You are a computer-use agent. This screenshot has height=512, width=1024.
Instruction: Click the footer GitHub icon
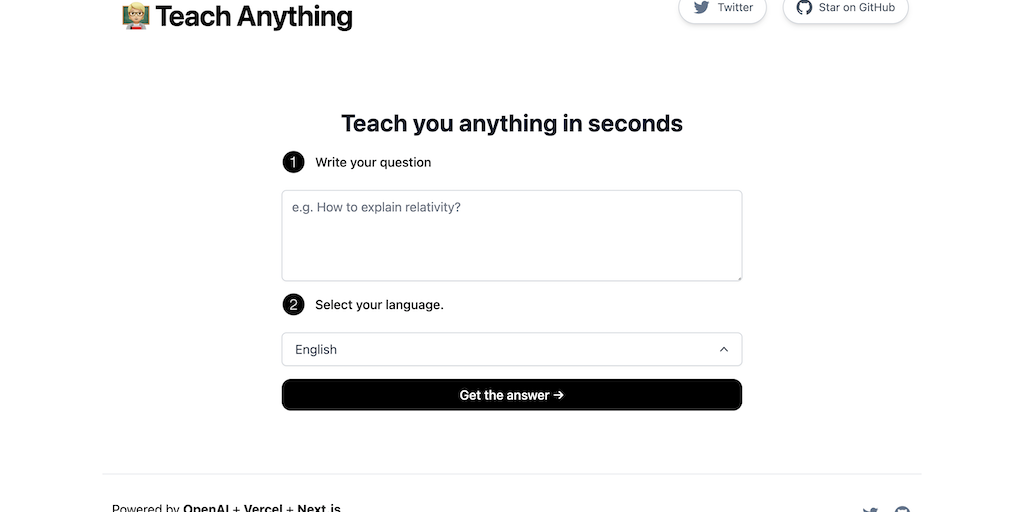[902, 509]
